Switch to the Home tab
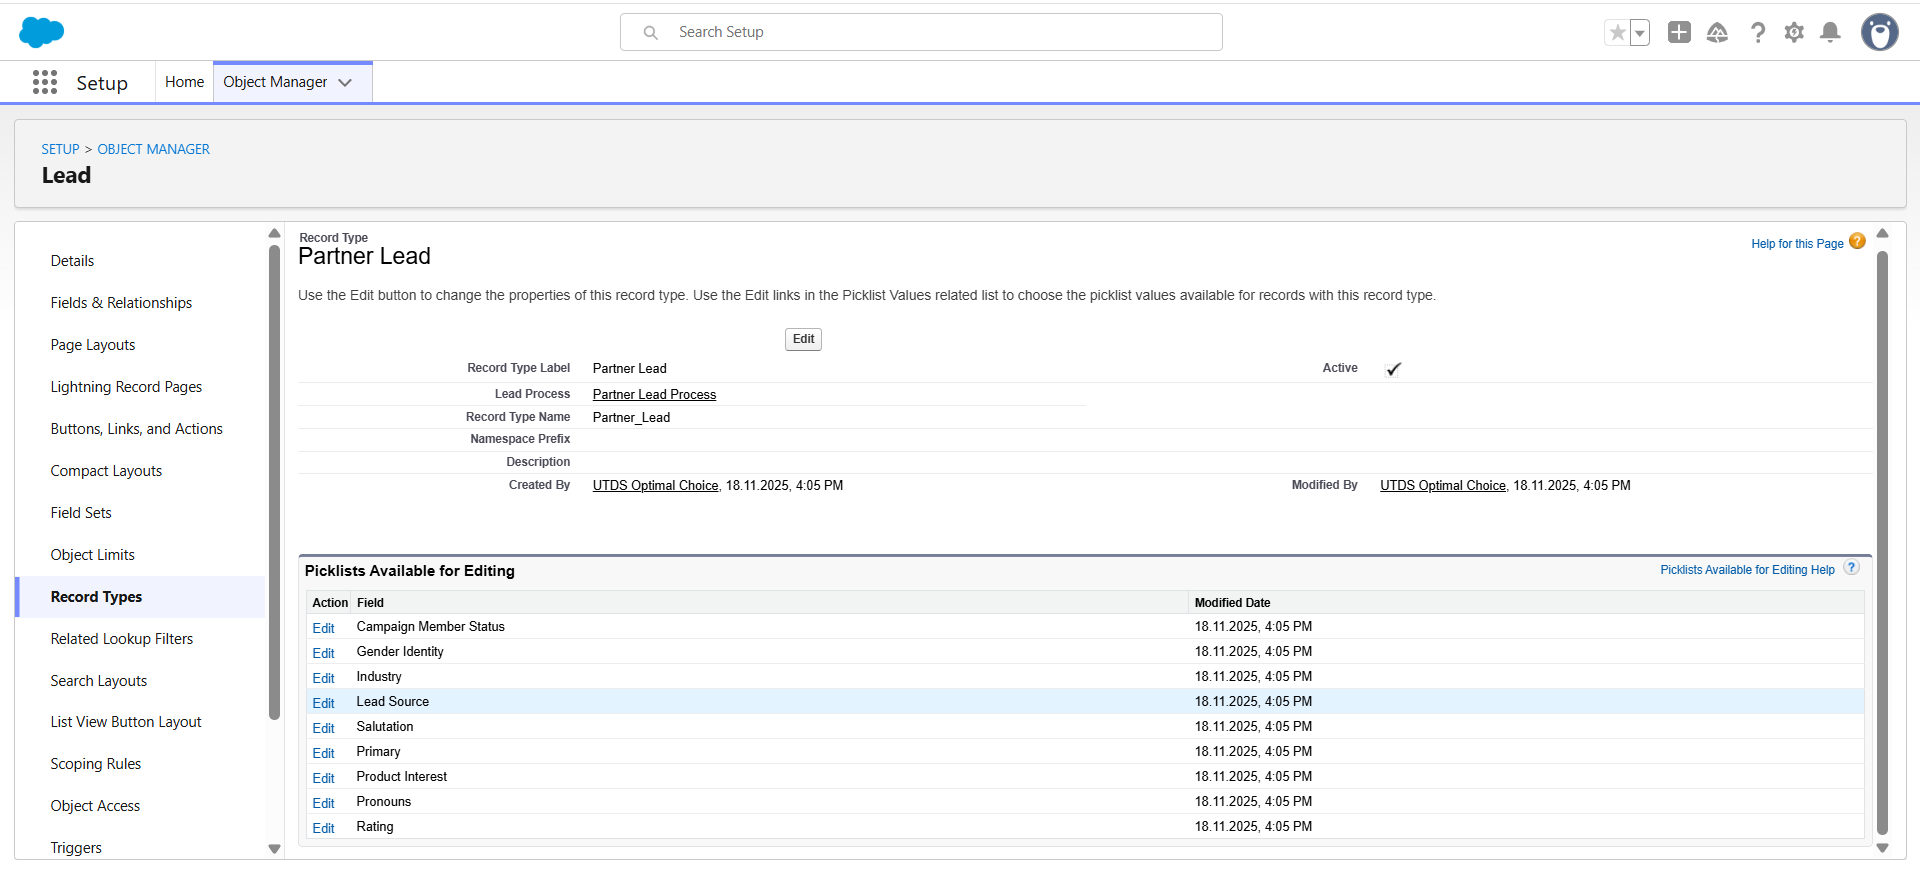The height and width of the screenshot is (873, 1920). click(x=184, y=82)
